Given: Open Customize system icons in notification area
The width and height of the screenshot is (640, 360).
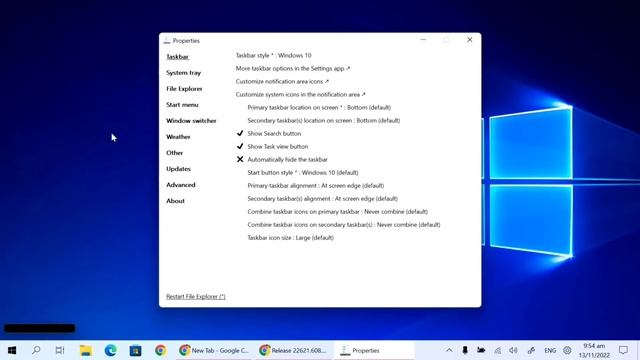Looking at the screenshot, I should pos(300,95).
